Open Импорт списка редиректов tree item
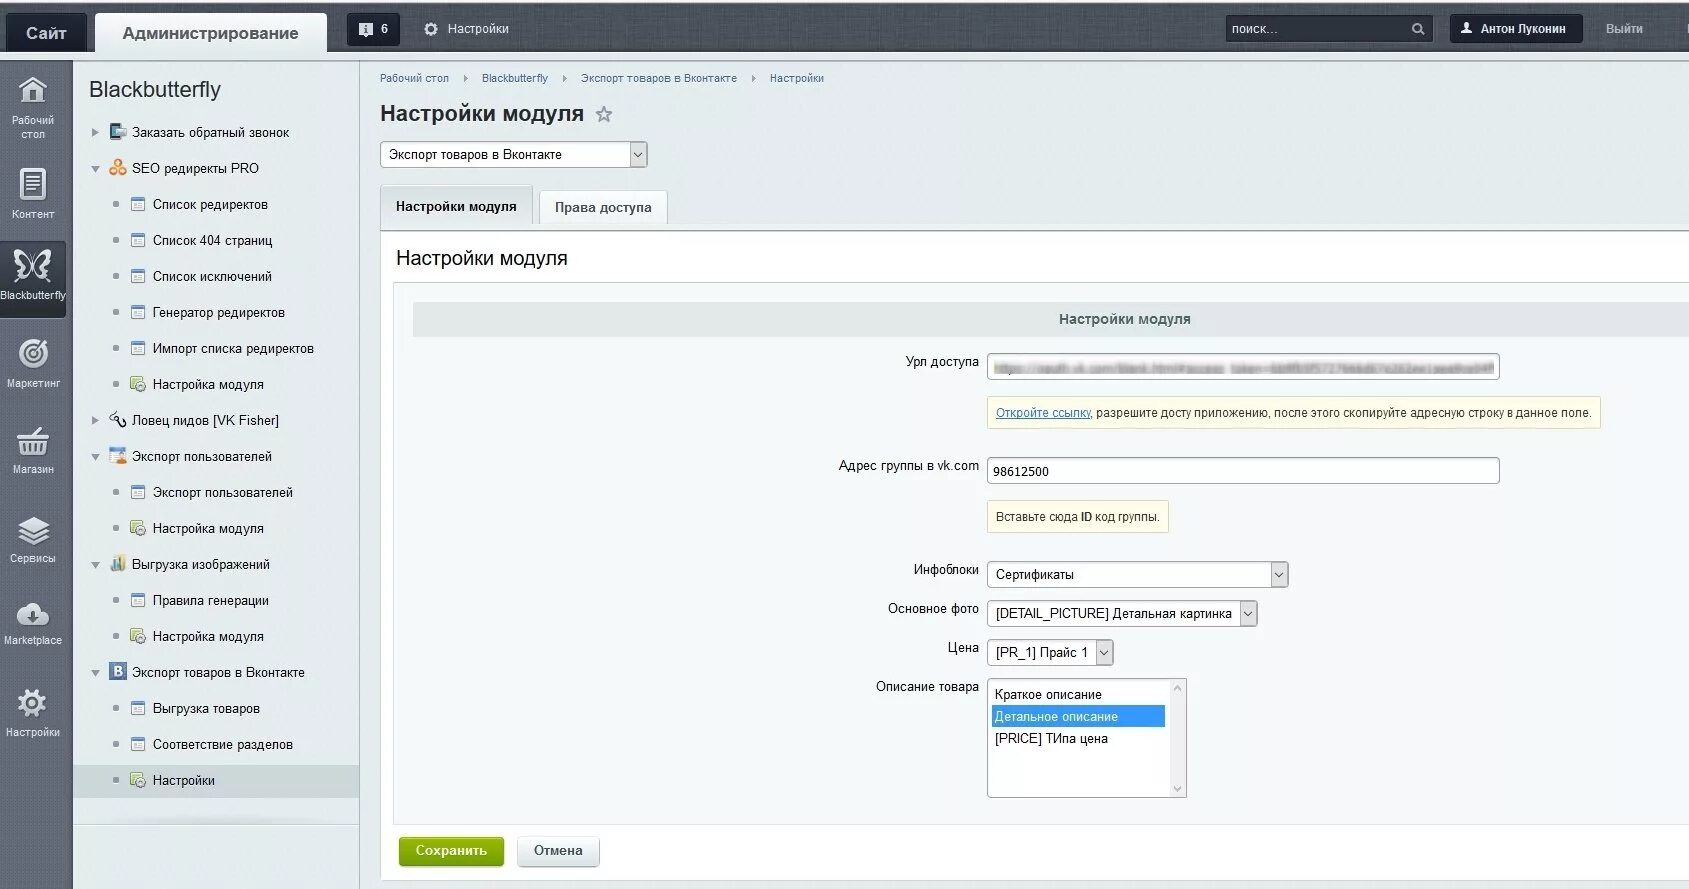Image resolution: width=1689 pixels, height=889 pixels. (x=233, y=348)
